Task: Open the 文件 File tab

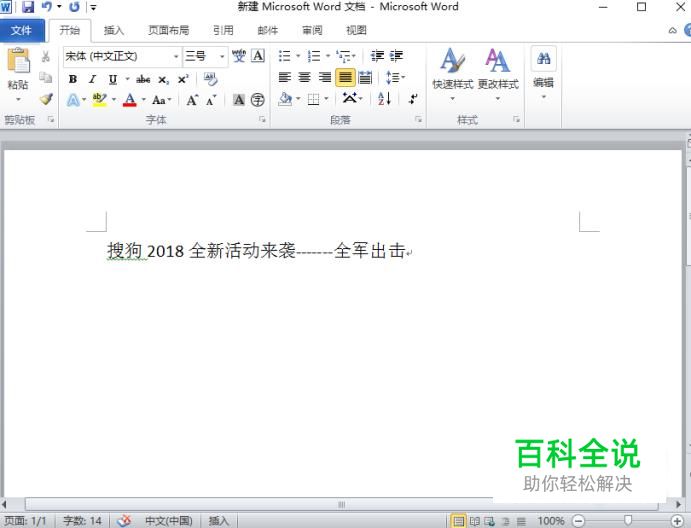Action: 22,30
